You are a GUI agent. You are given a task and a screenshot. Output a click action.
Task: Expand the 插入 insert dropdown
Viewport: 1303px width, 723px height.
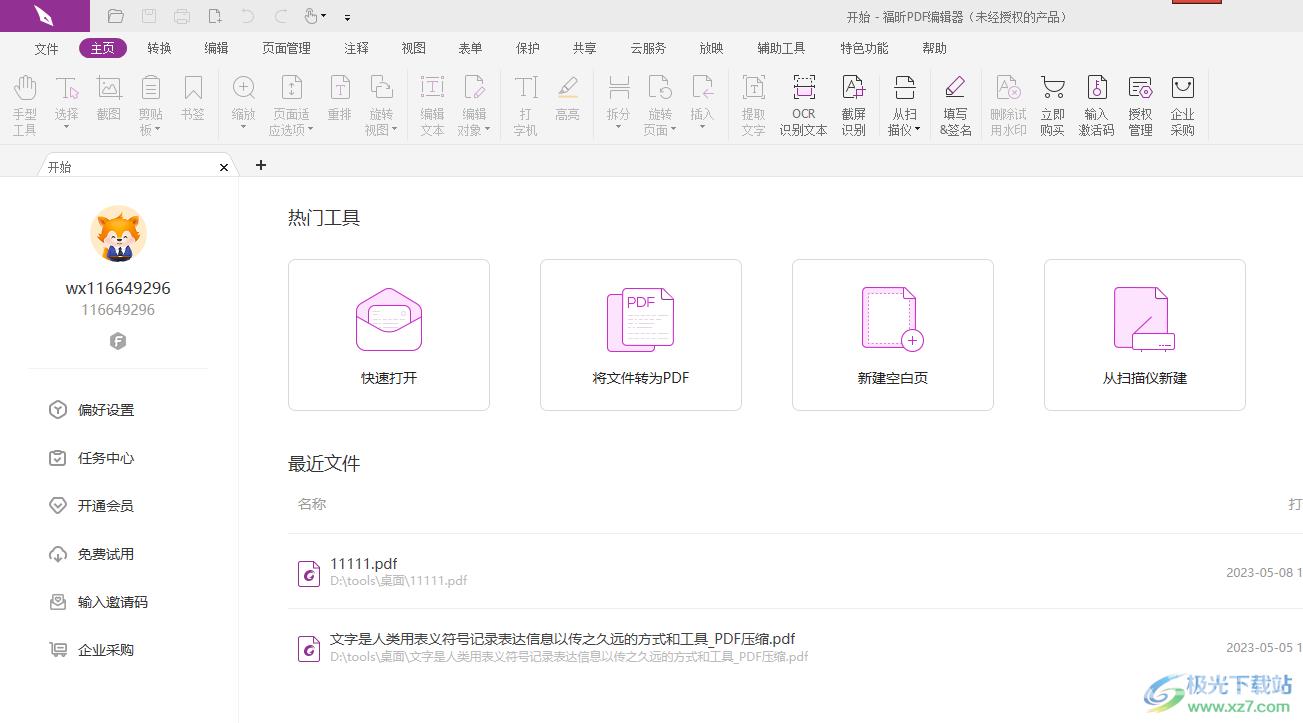703,129
